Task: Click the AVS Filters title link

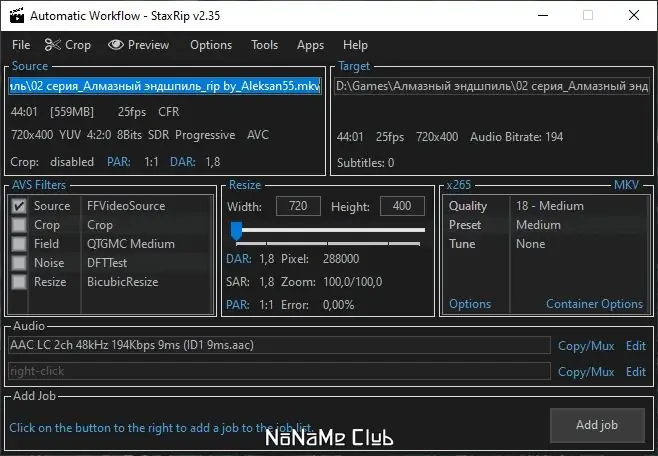Action: pos(39,185)
